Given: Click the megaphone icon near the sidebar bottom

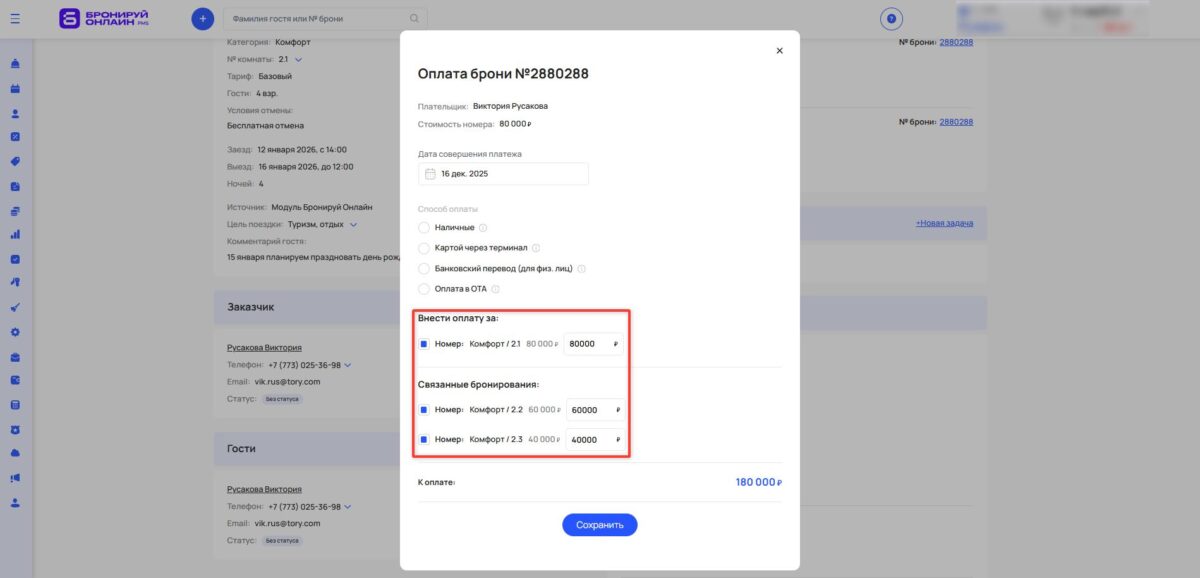Looking at the screenshot, I should [14, 478].
